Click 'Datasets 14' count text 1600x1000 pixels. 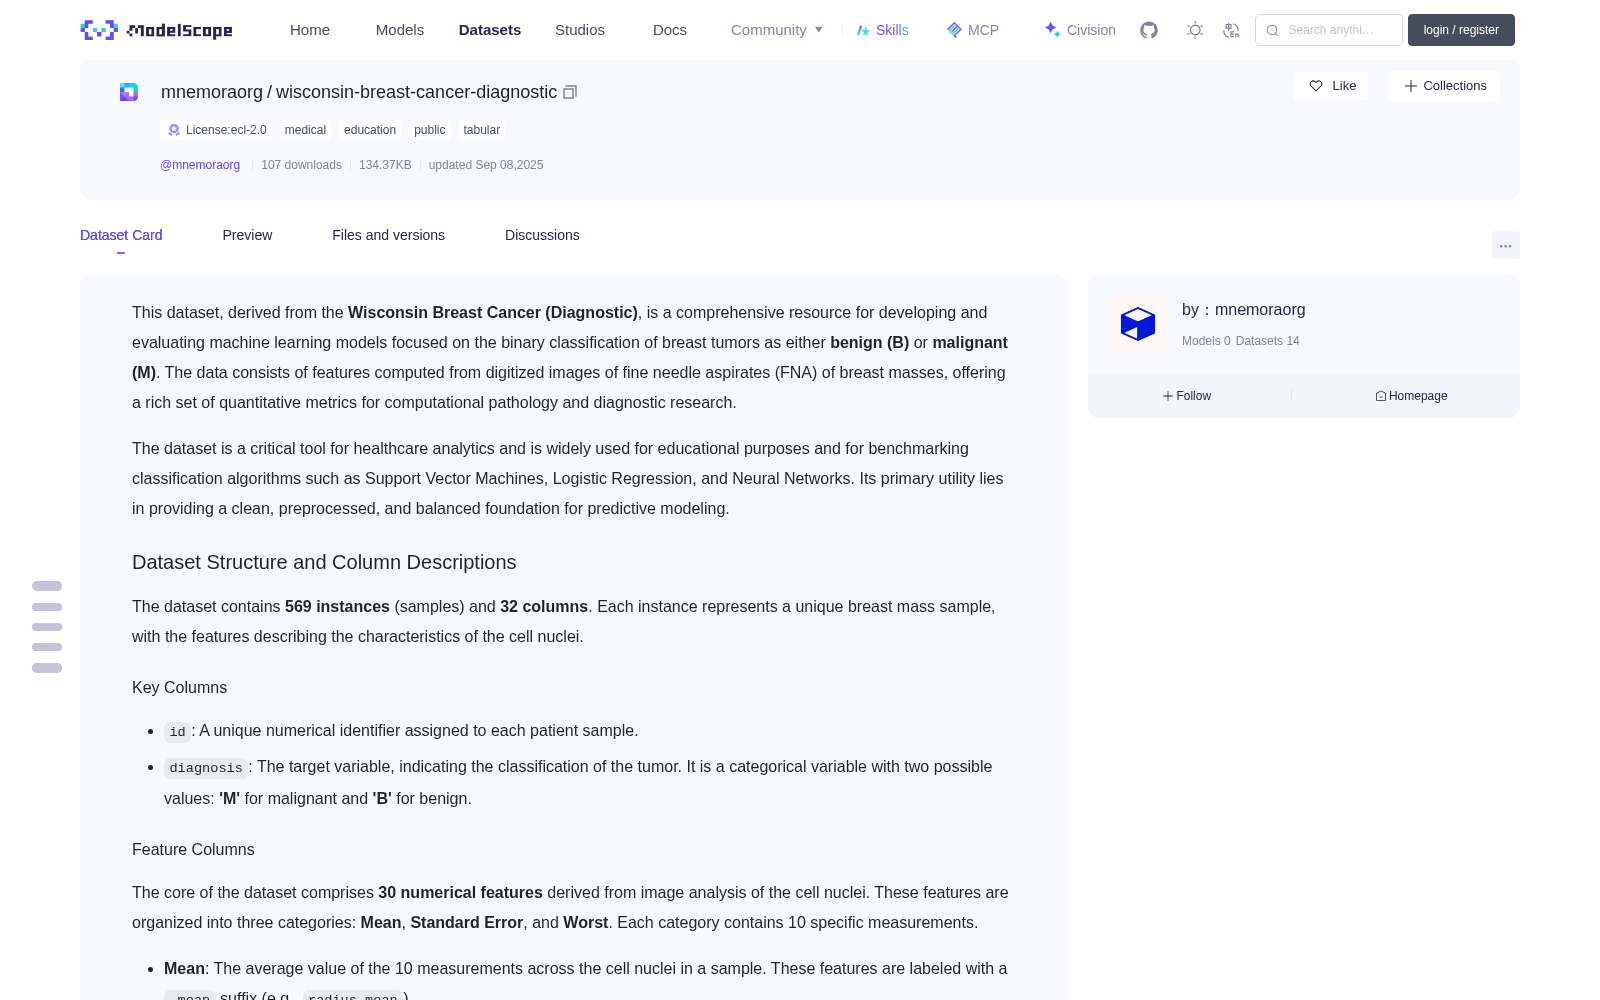1268,341
